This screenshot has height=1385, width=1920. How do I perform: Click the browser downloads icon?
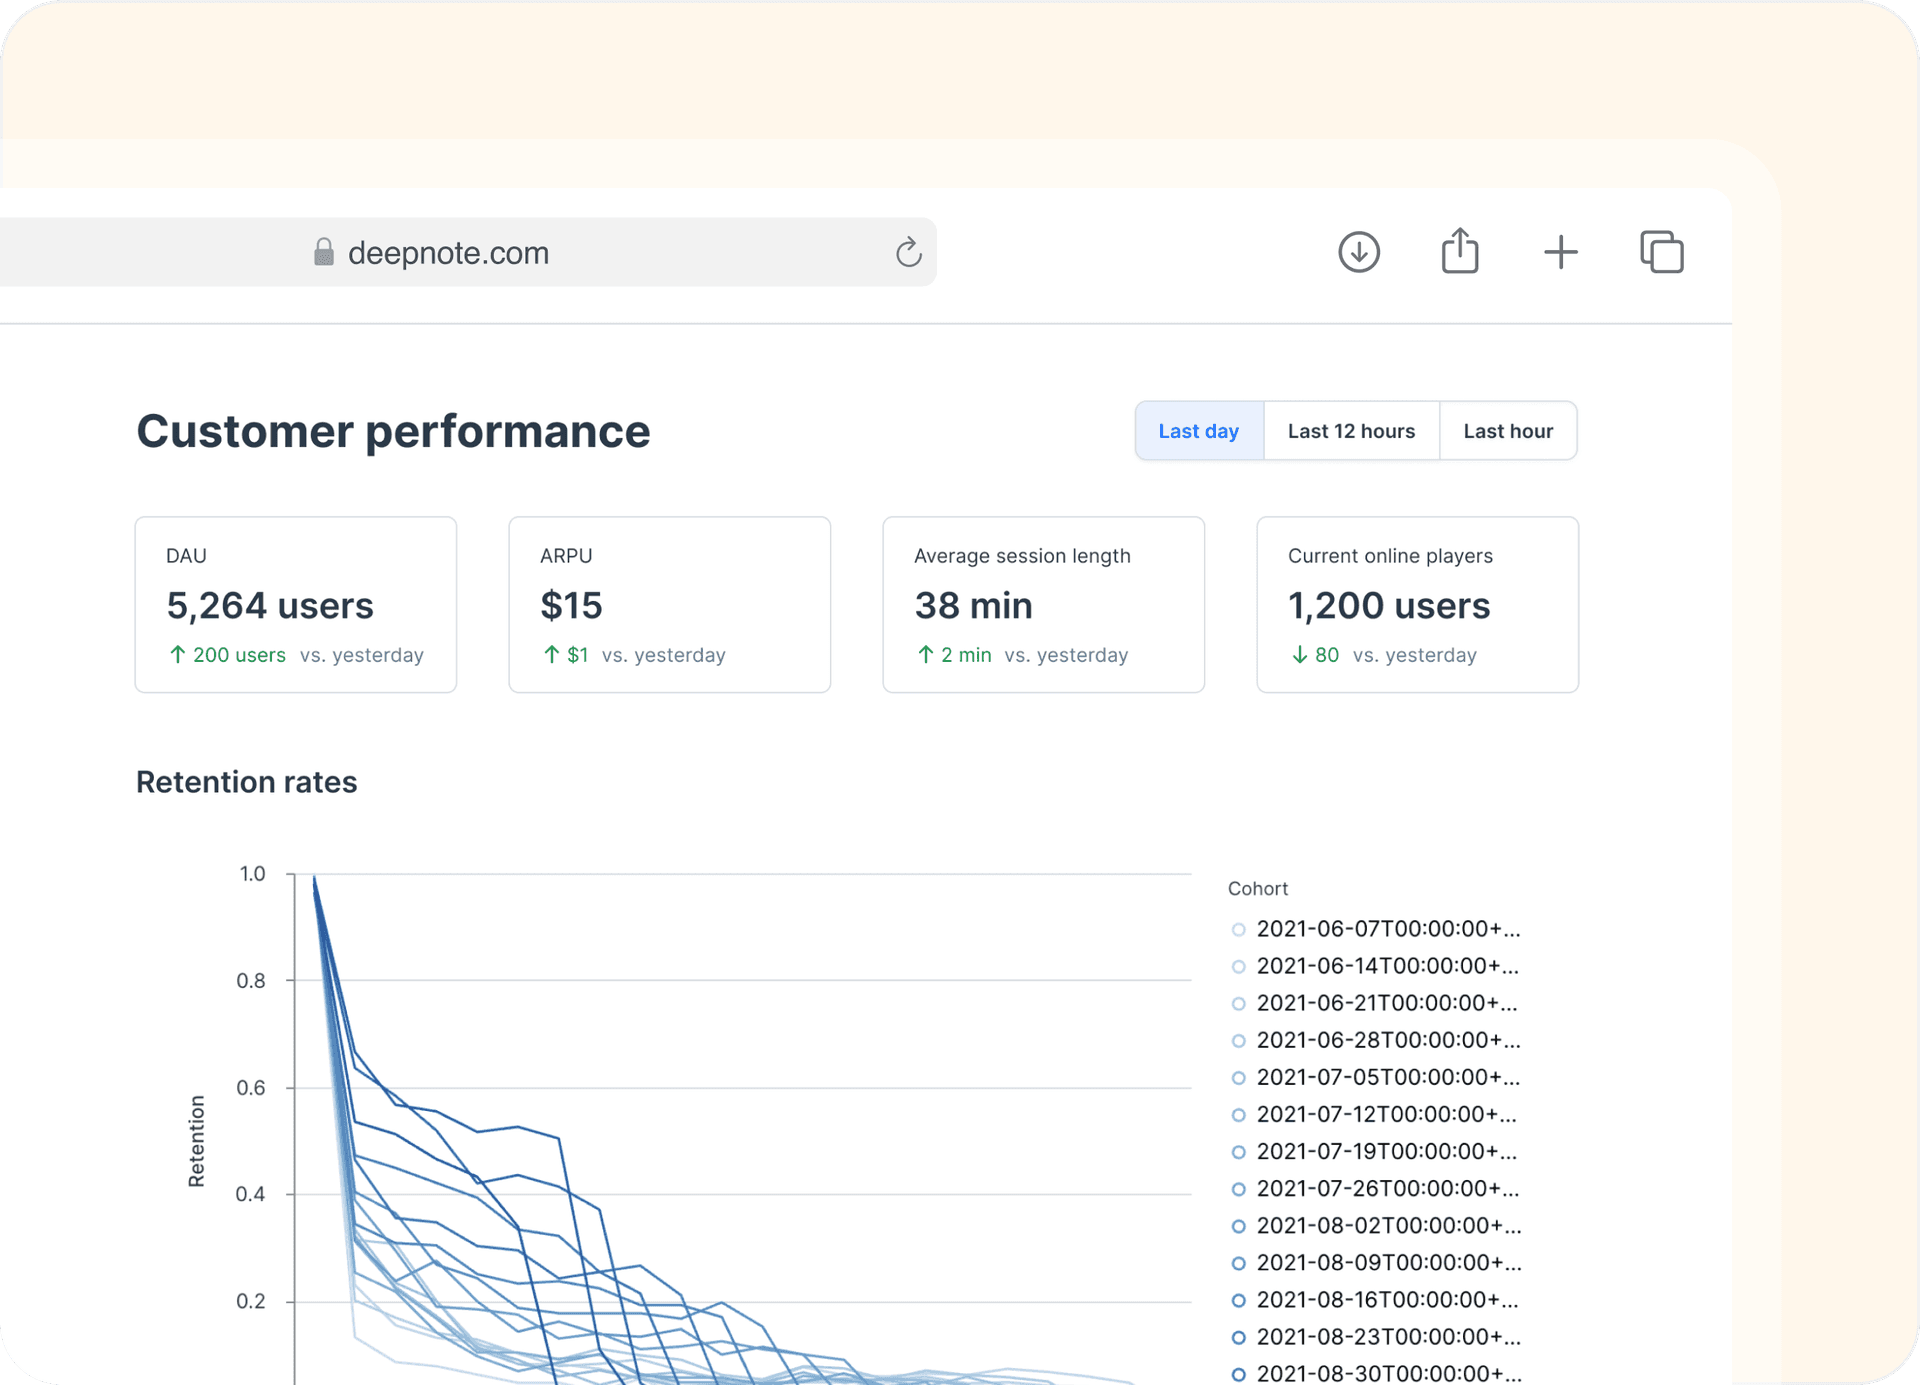(1359, 252)
